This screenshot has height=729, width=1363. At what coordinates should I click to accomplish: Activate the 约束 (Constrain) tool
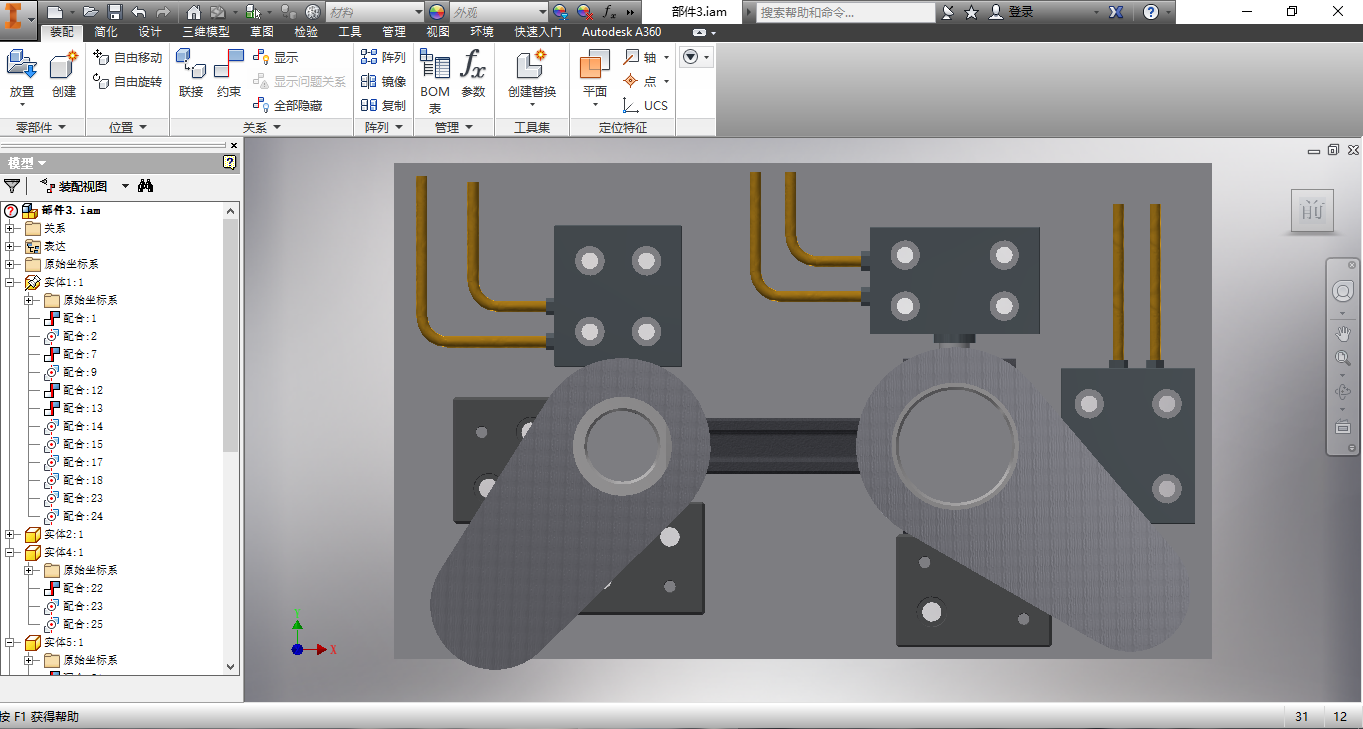pos(229,74)
